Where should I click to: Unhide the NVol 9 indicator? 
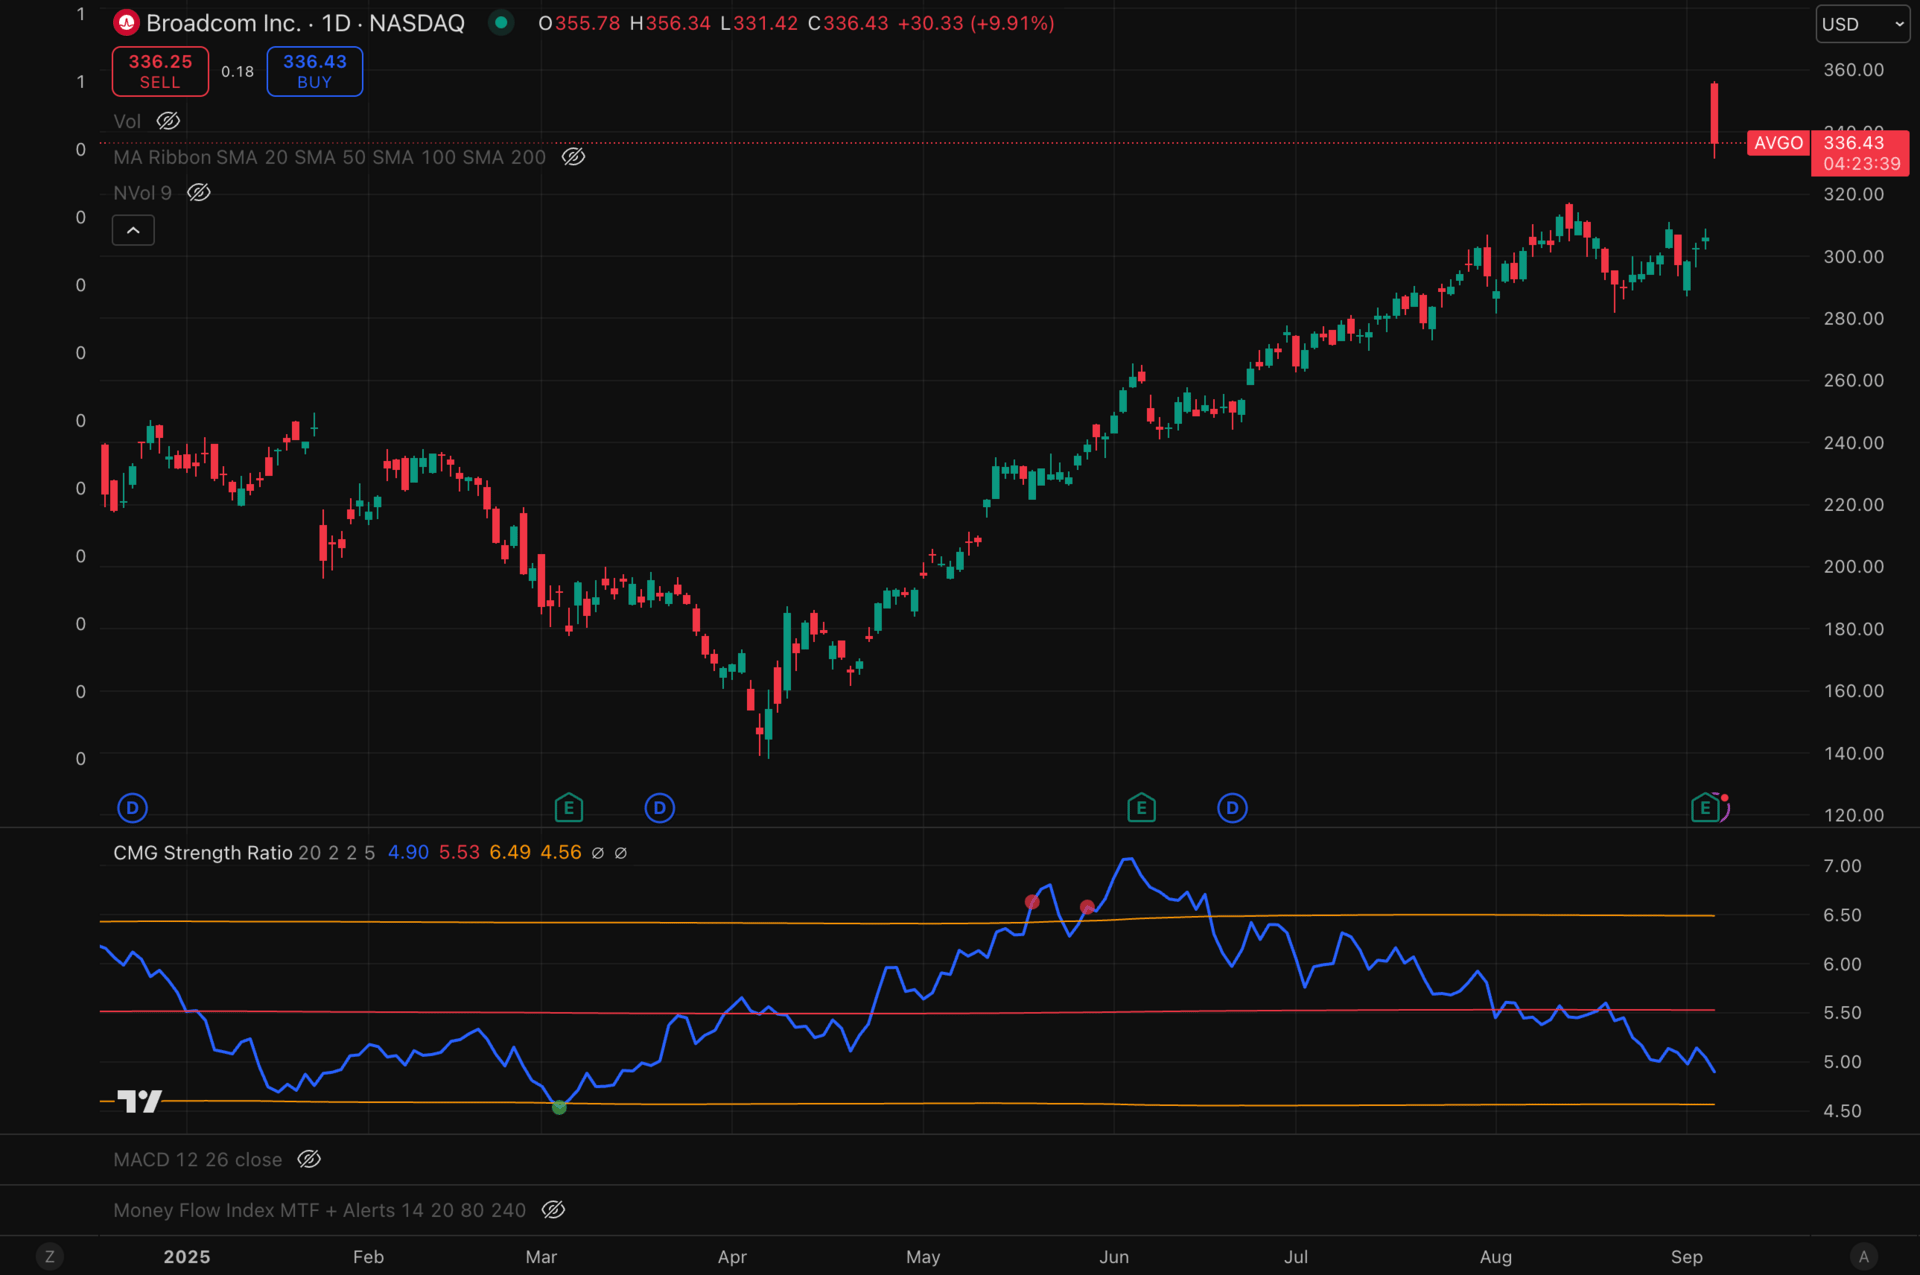(199, 193)
